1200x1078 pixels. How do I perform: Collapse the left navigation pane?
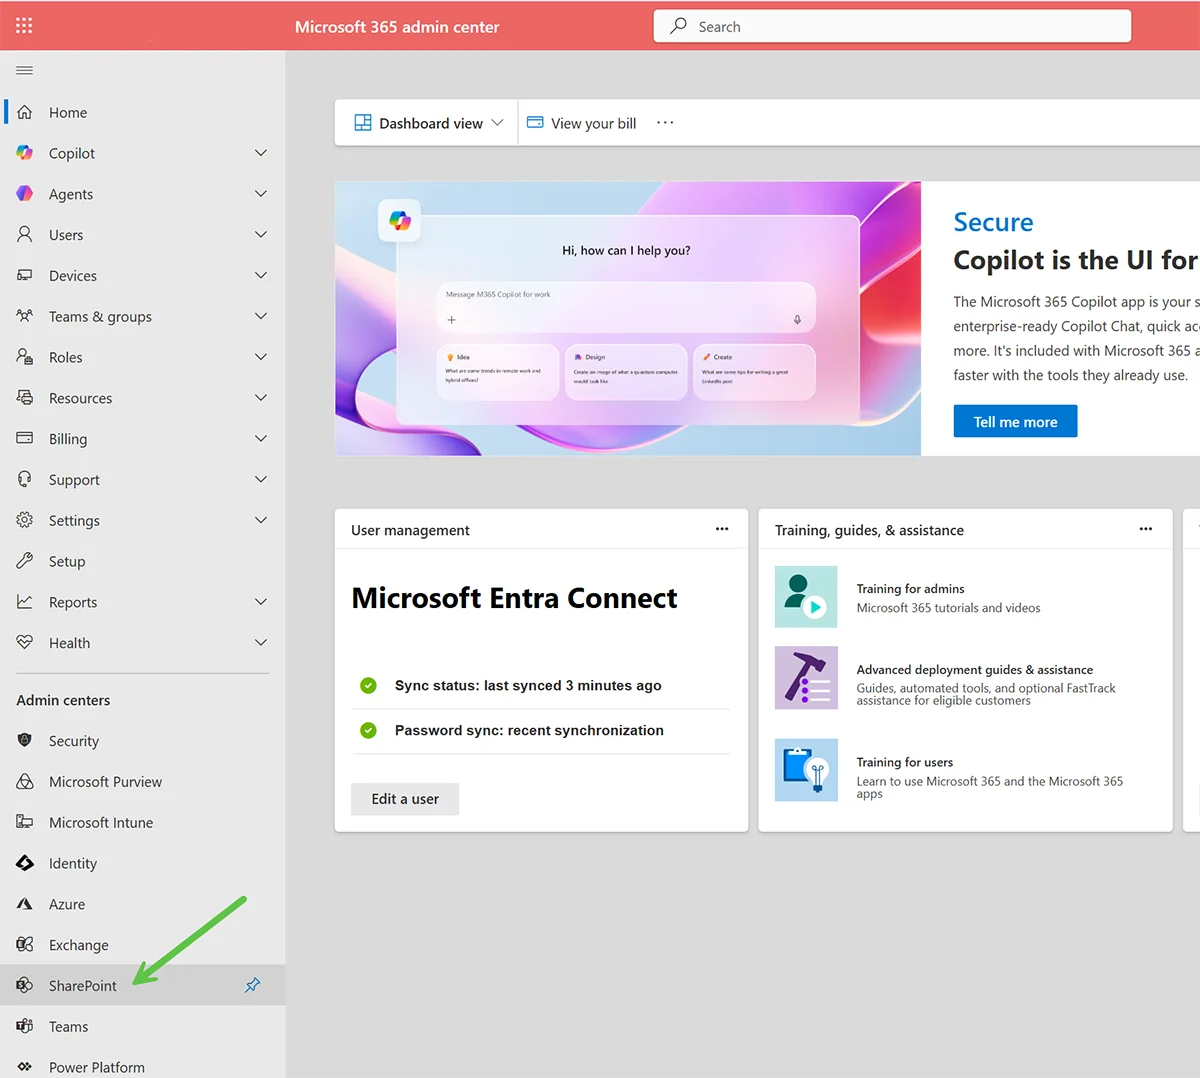pyautogui.click(x=24, y=69)
